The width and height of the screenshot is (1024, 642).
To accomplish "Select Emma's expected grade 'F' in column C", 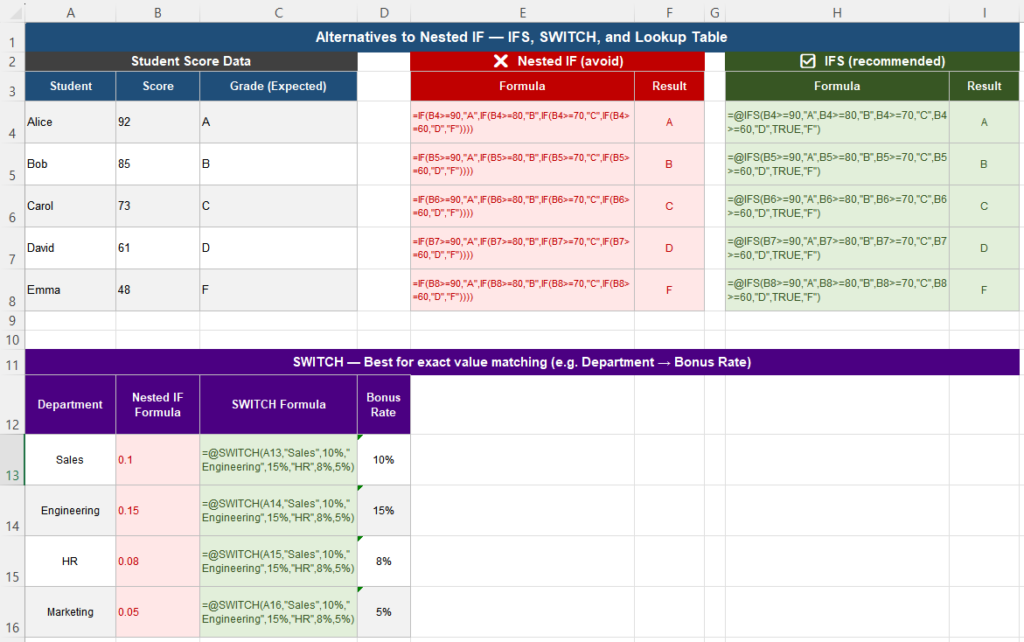I will tap(278, 290).
